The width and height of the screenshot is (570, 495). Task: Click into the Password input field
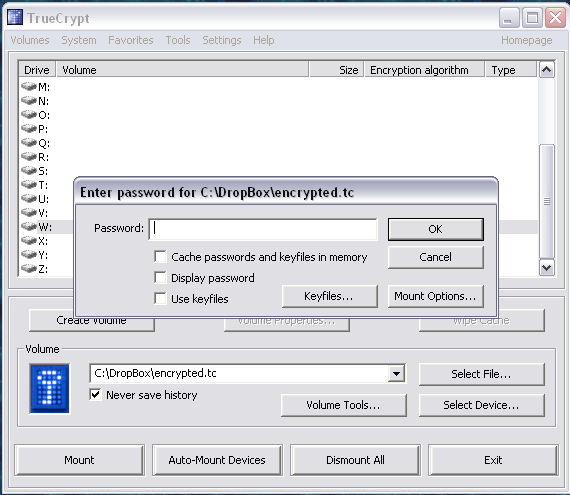click(263, 229)
